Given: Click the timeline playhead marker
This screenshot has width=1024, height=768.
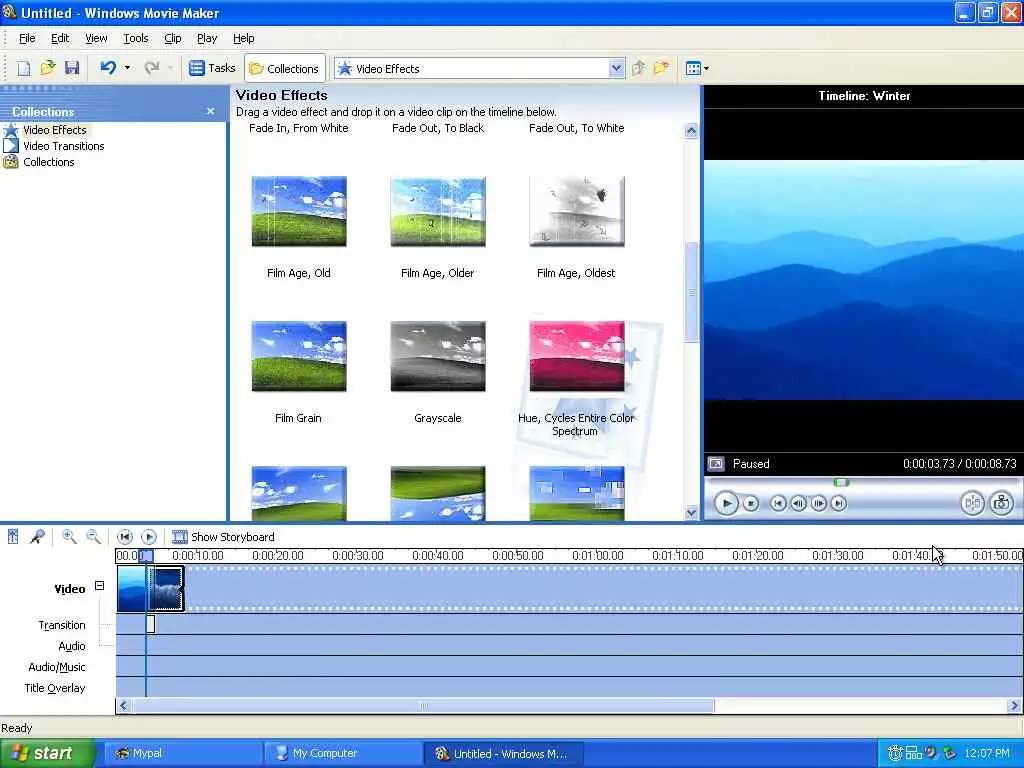Looking at the screenshot, I should click(146, 556).
